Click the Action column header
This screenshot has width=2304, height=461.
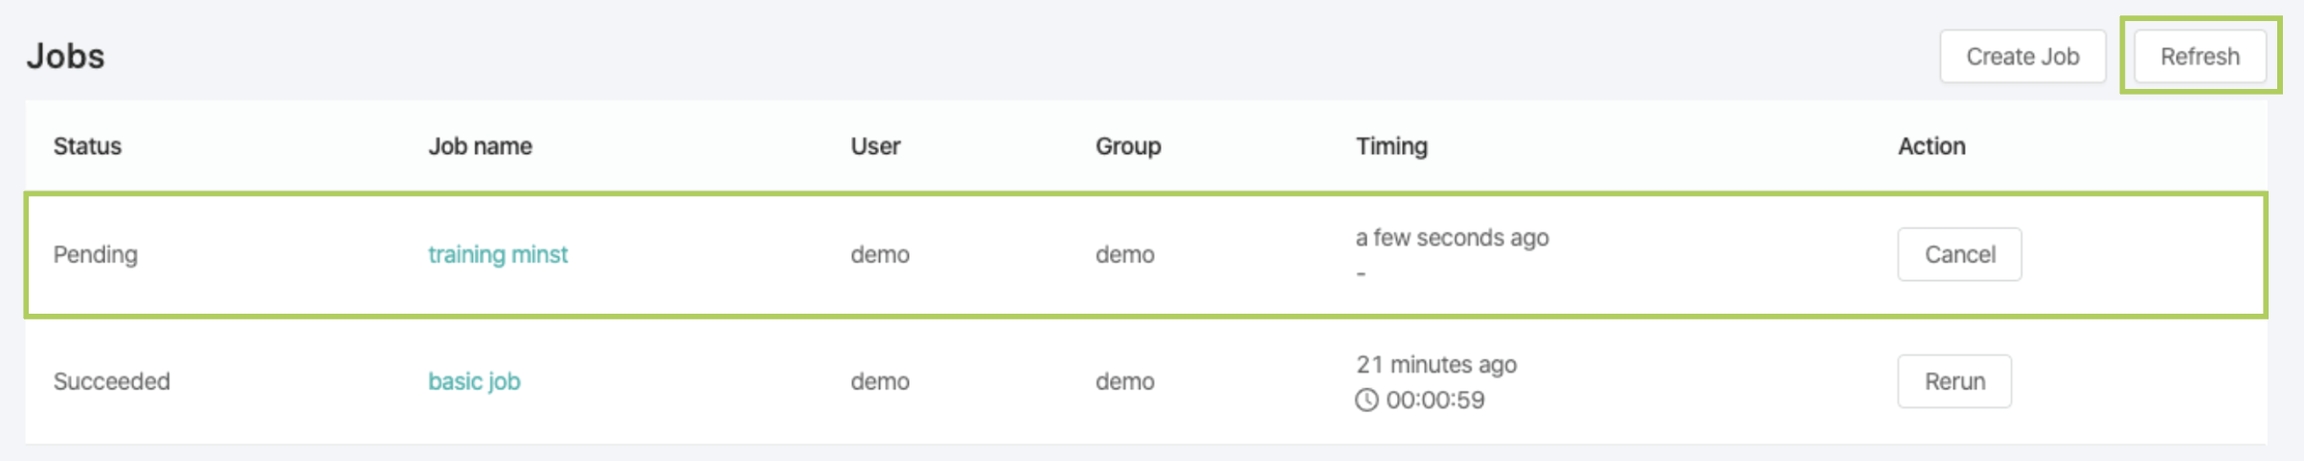coord(1931,146)
